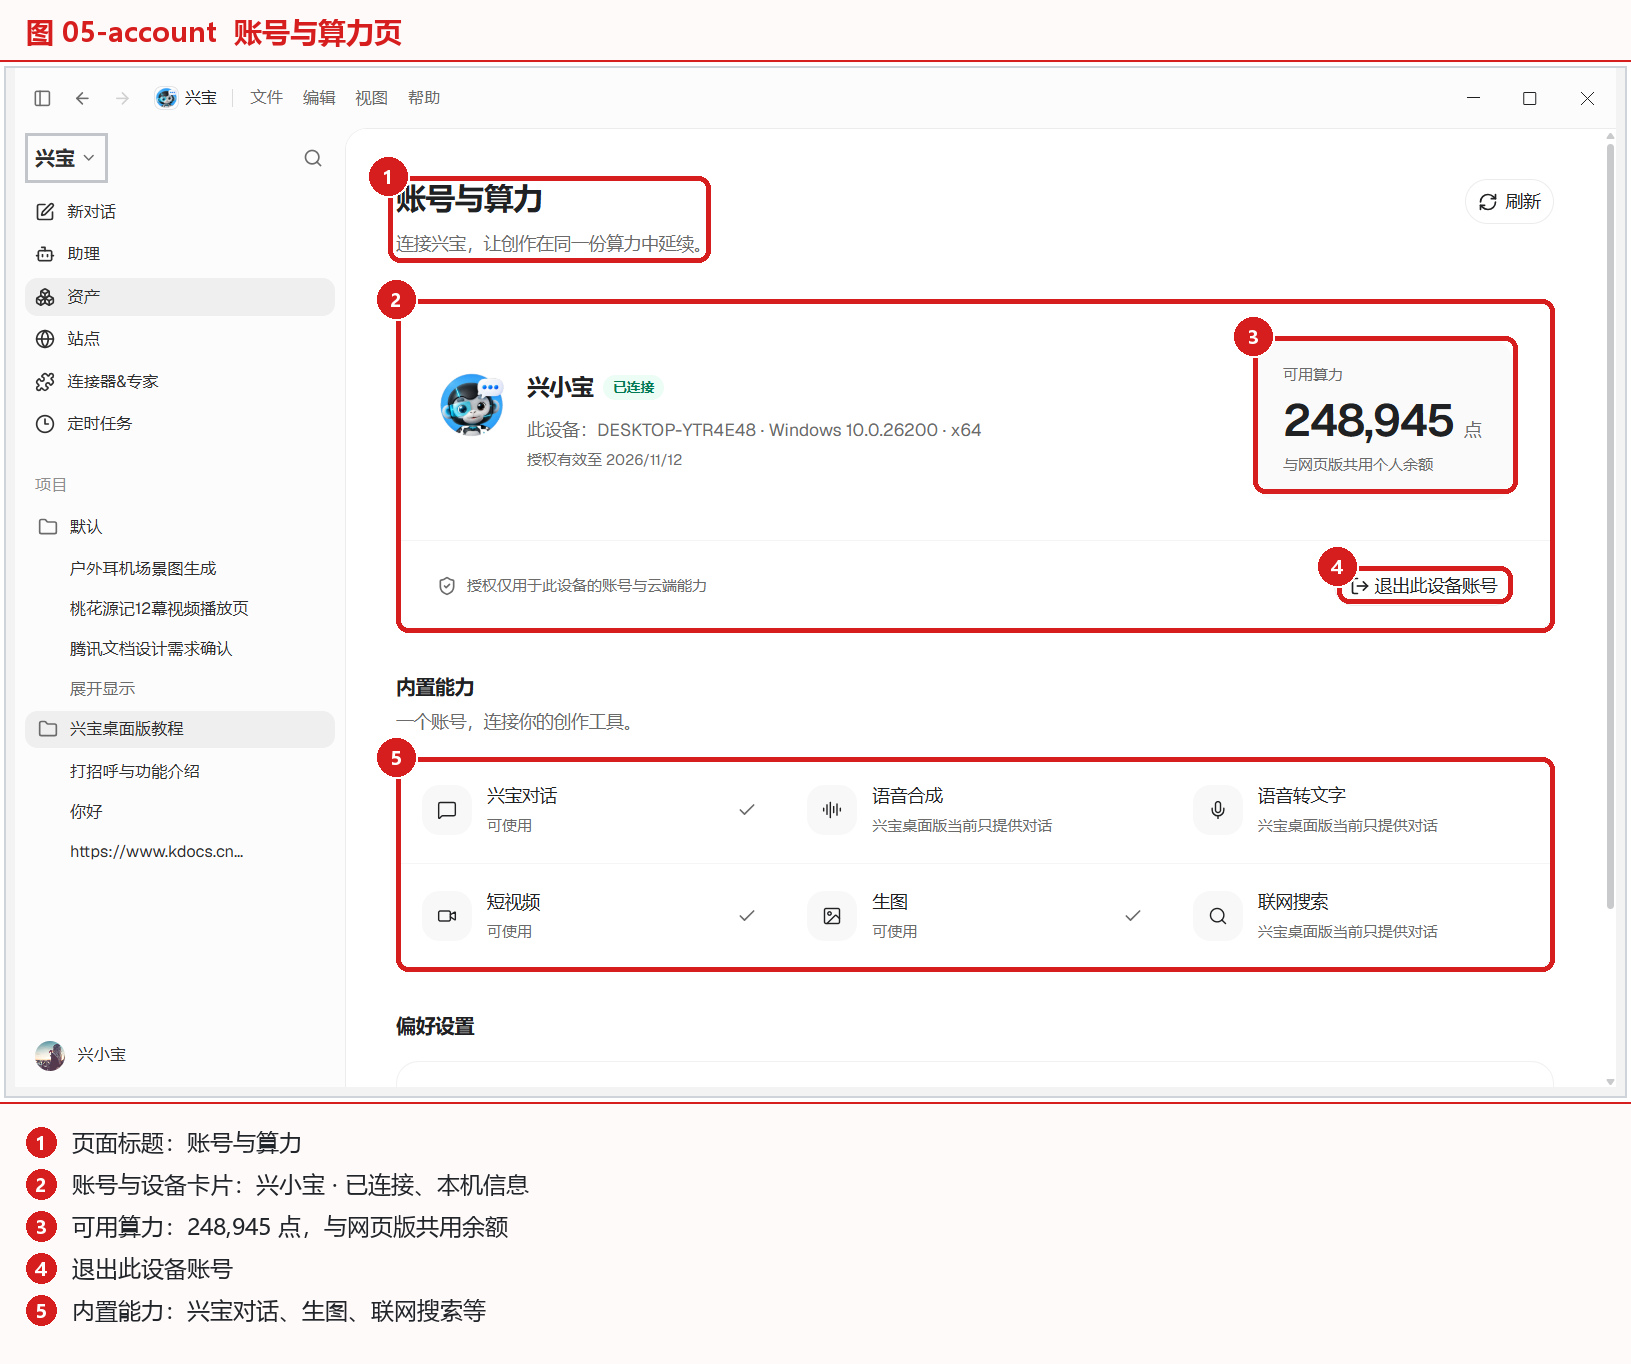Image resolution: width=1631 pixels, height=1364 pixels.
Task: Open 桃花源记12幕视频播放页 conversation
Action: 159,609
